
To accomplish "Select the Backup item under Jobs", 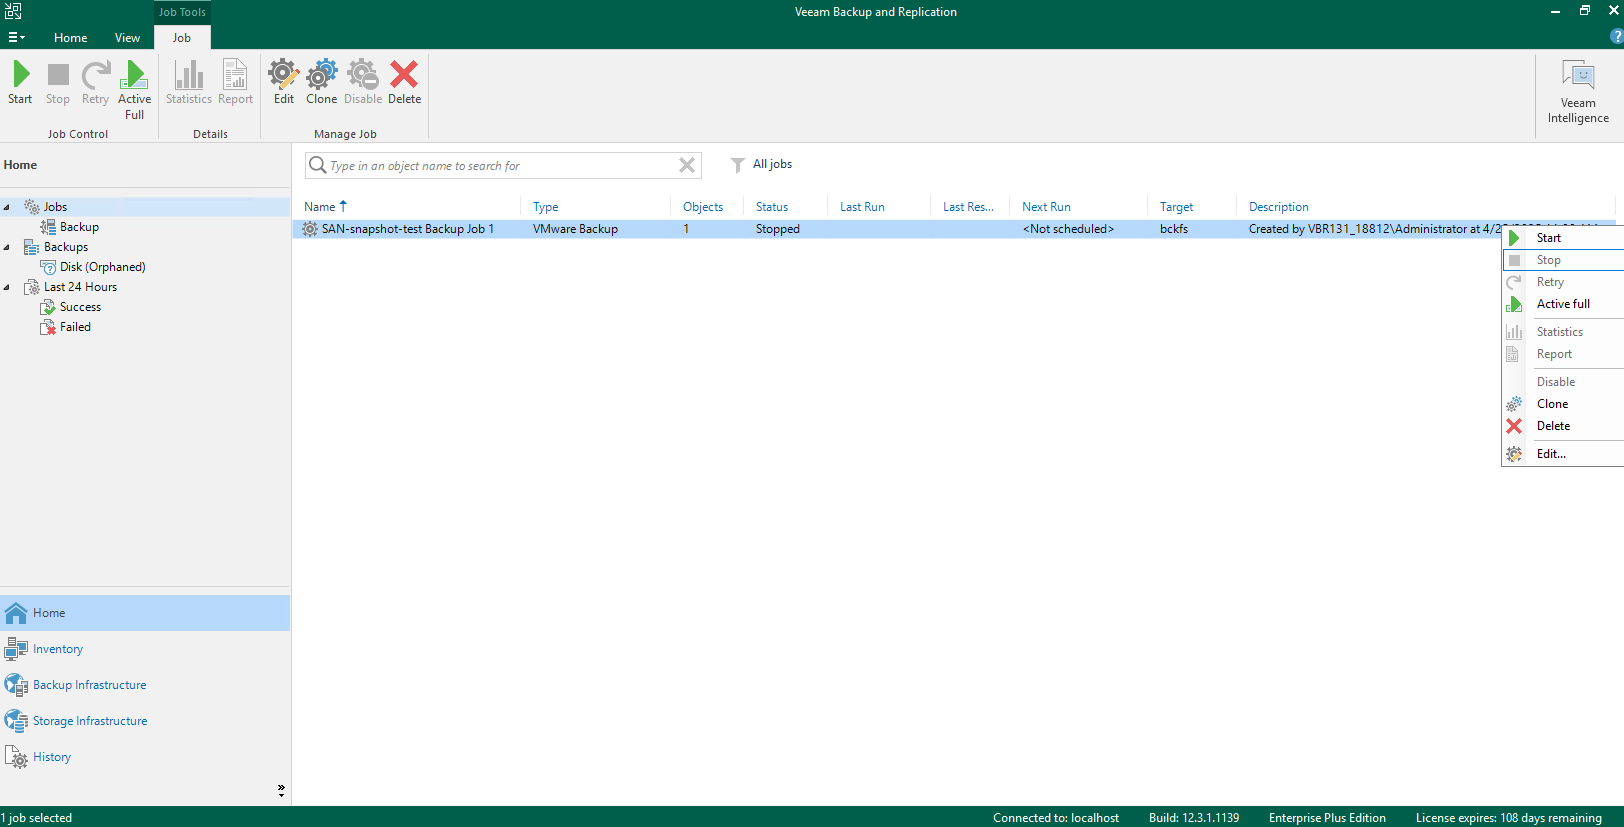I will (x=79, y=227).
